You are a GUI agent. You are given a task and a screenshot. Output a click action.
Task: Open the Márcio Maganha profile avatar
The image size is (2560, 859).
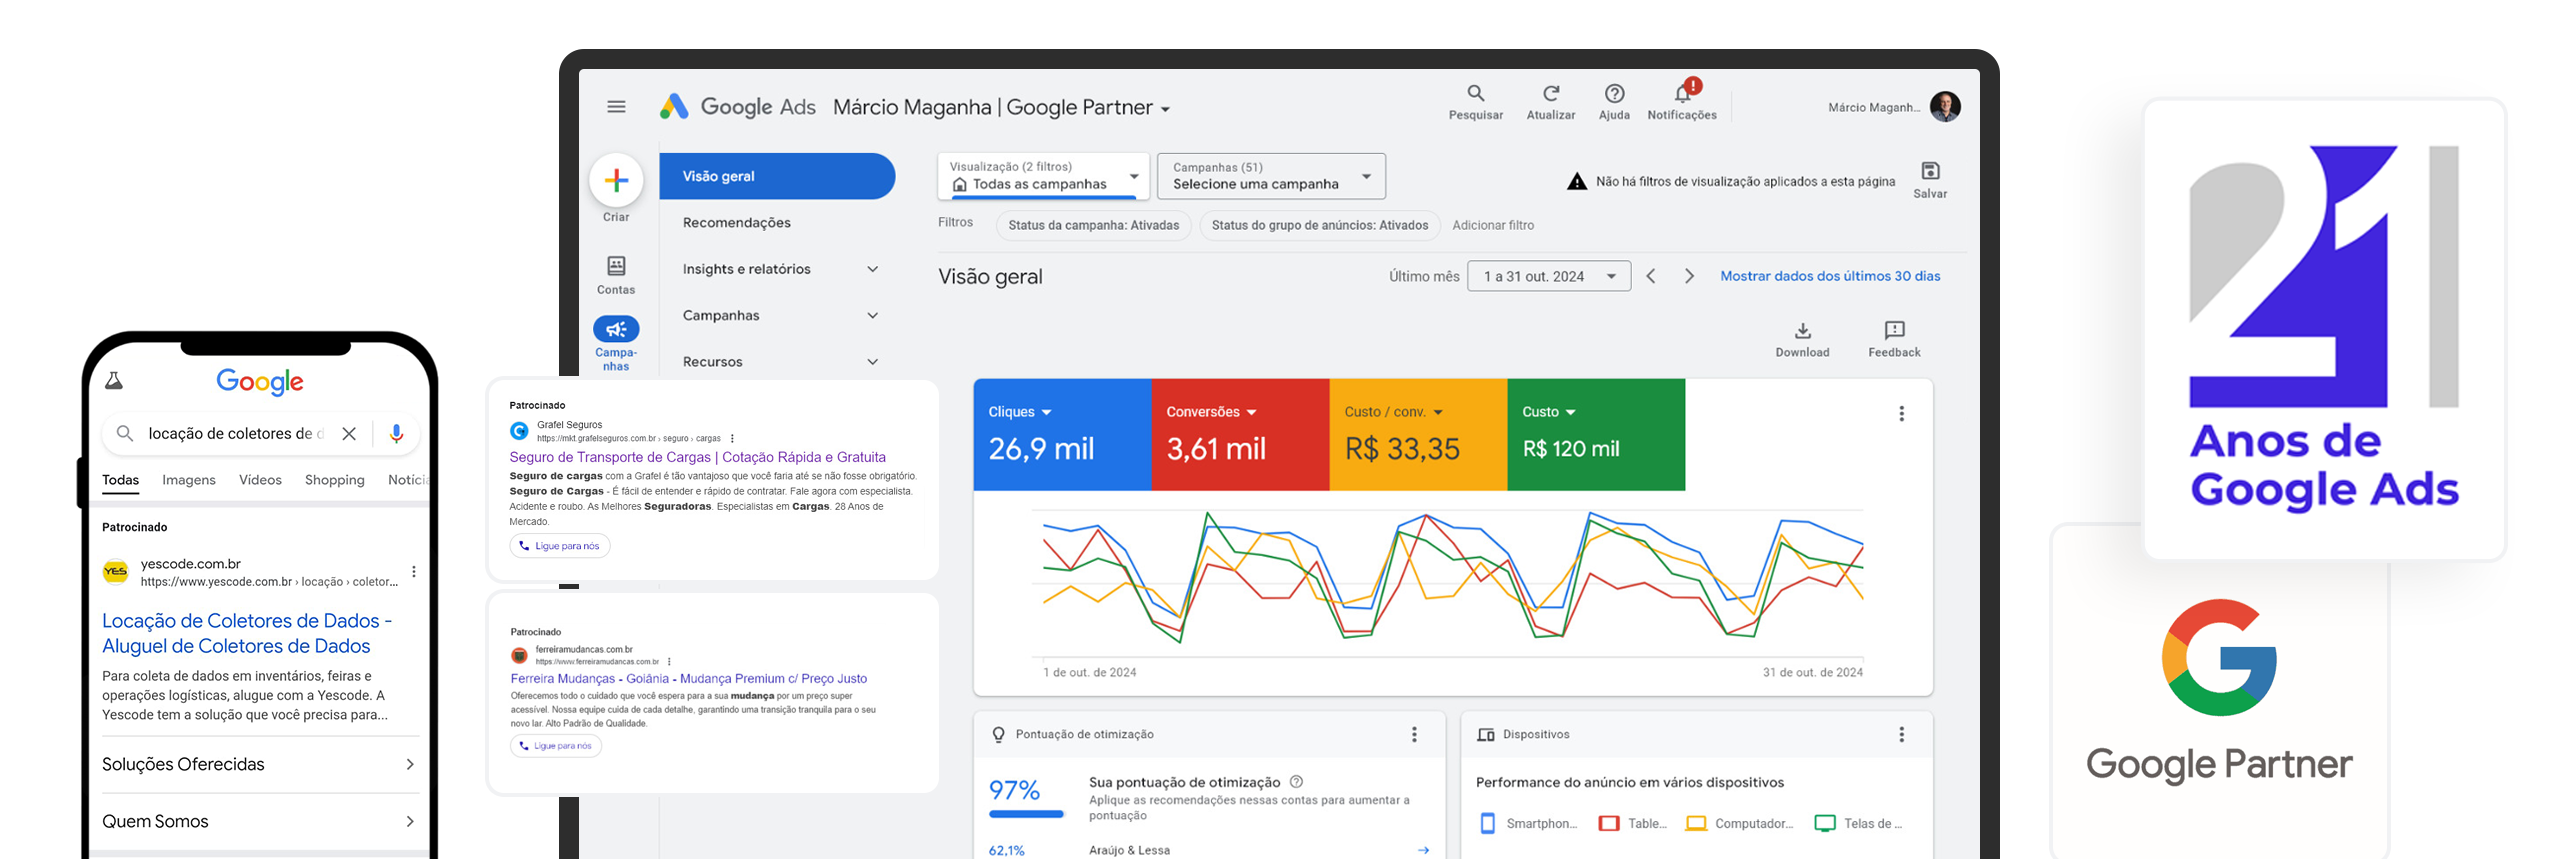(1945, 106)
